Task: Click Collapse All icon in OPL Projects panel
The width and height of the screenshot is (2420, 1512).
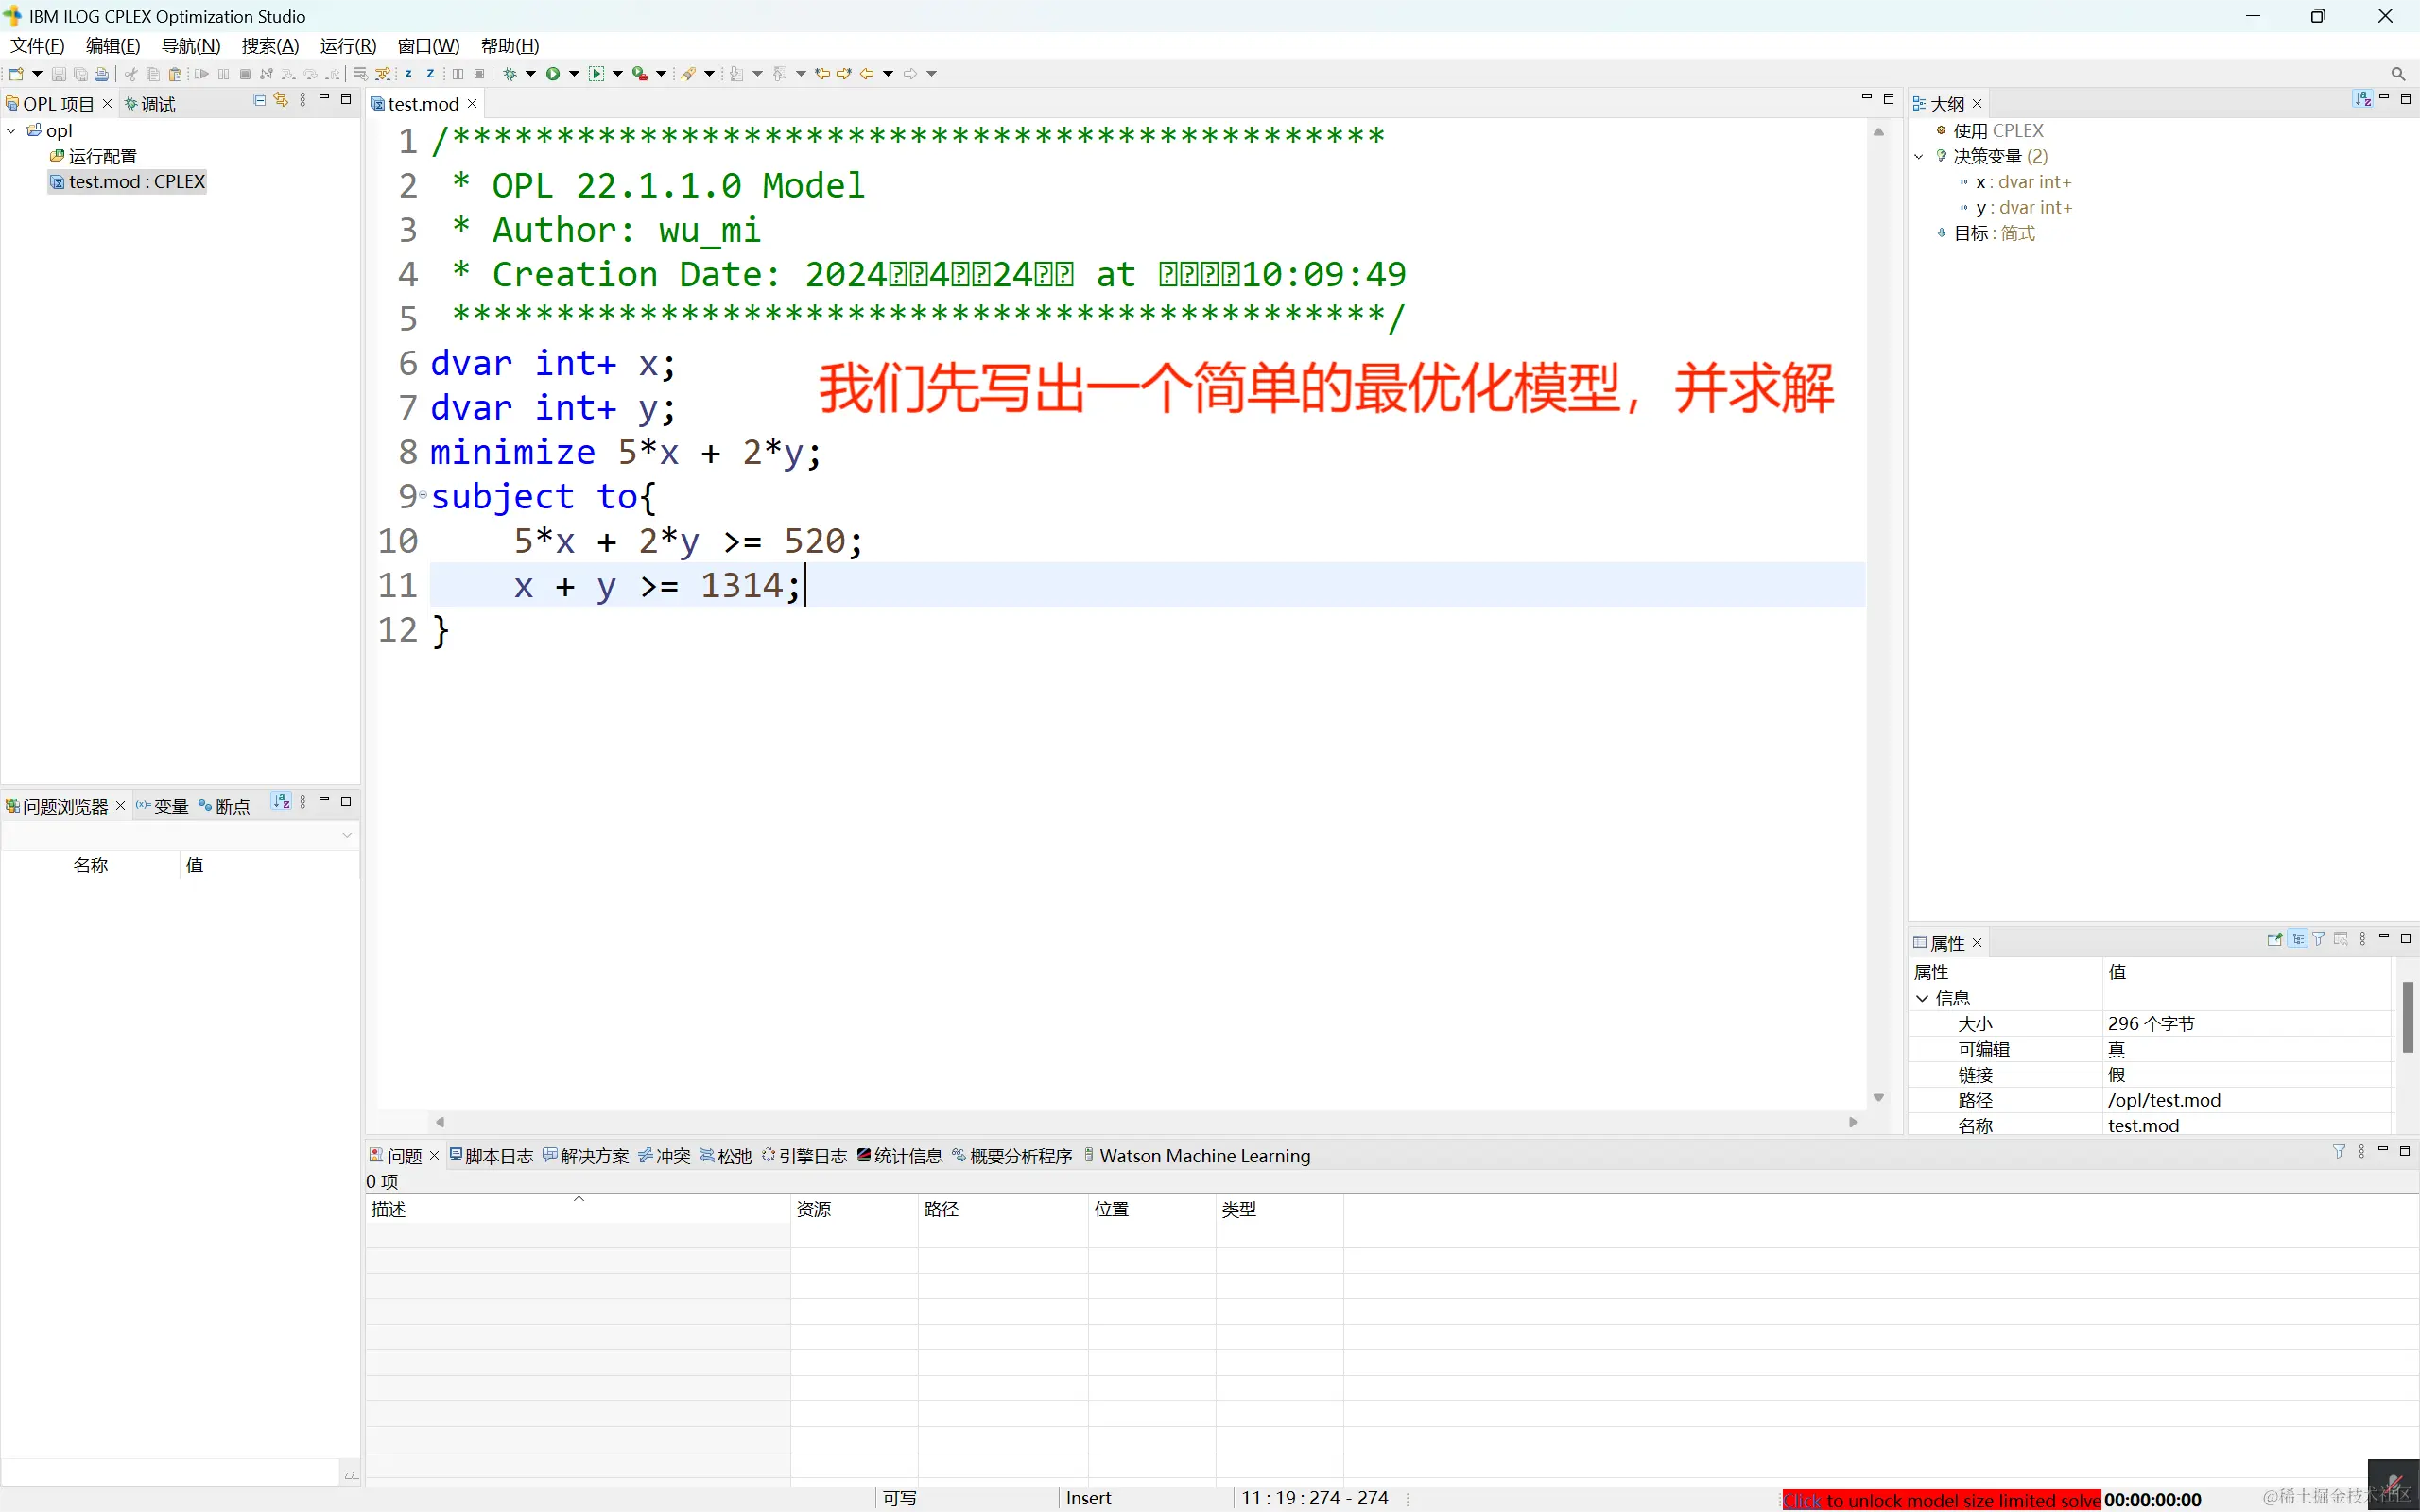Action: 260,100
